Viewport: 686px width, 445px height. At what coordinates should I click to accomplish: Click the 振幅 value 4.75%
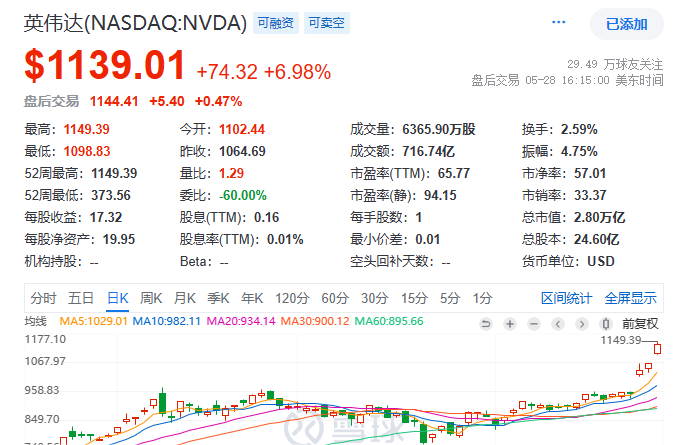(x=579, y=151)
